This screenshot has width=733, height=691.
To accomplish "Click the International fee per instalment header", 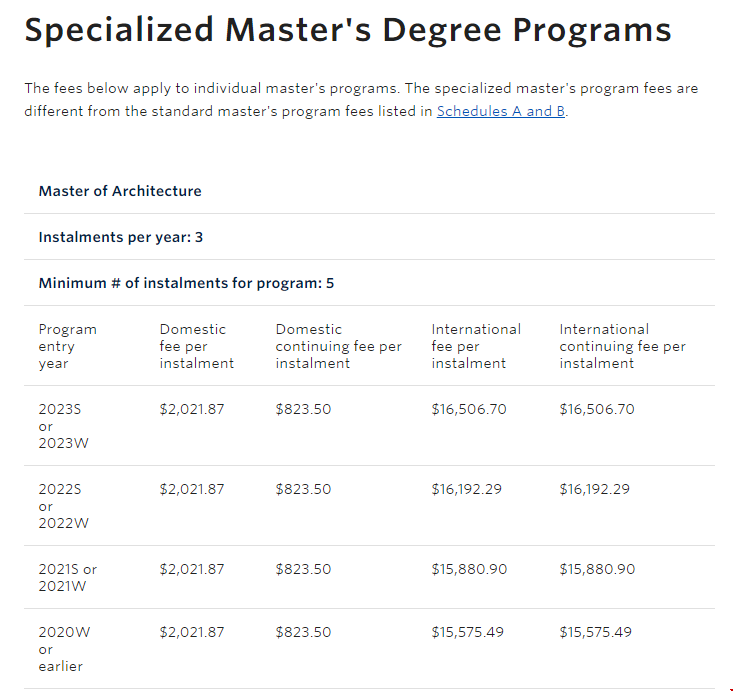I will point(475,346).
